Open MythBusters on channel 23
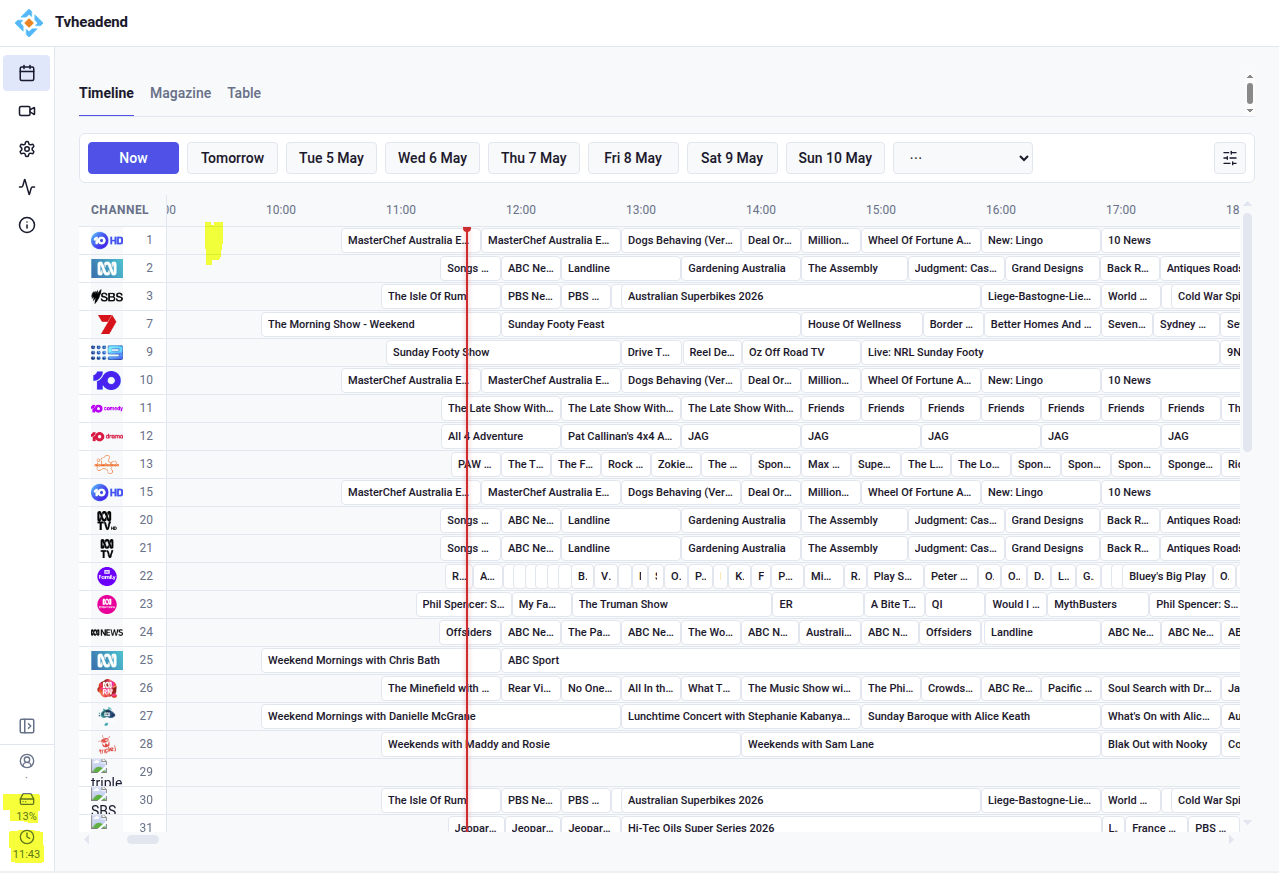 pyautogui.click(x=1097, y=604)
